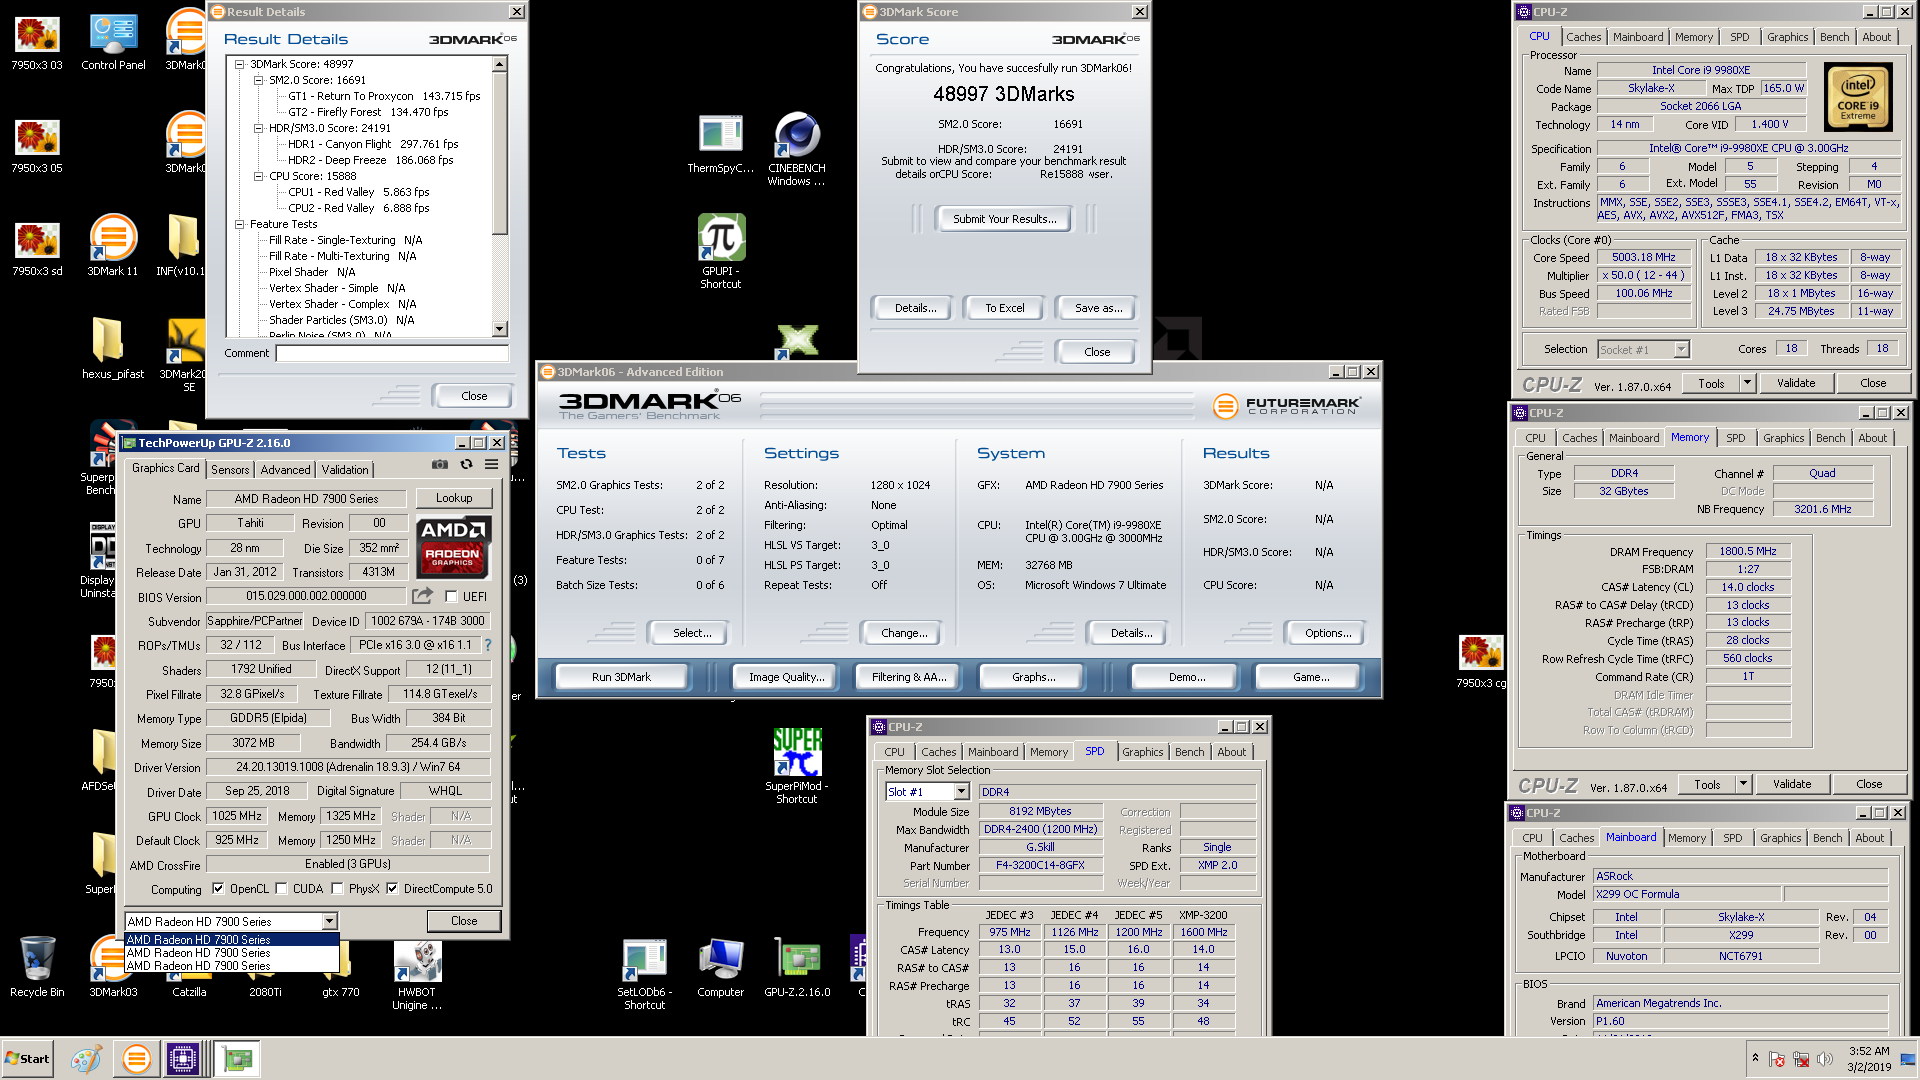Viewport: 1920px width, 1080px height.
Task: Click the Save as button in 3DMark Score
Action: (x=1098, y=308)
